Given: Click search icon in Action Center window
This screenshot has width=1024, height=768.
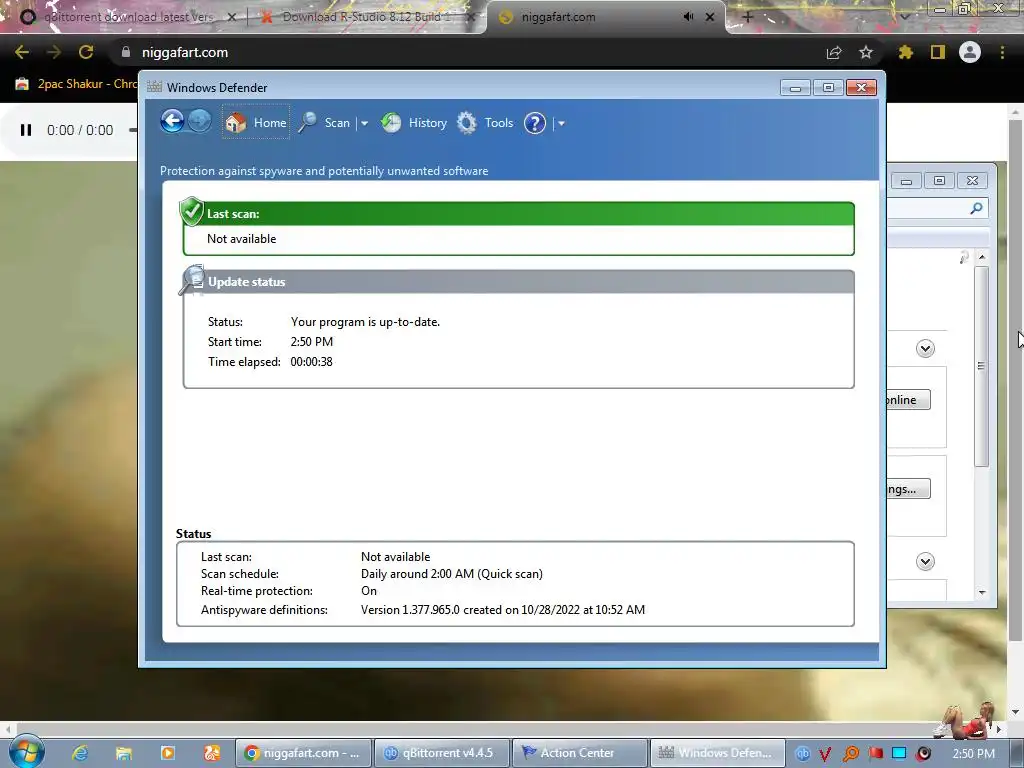Looking at the screenshot, I should click(976, 208).
